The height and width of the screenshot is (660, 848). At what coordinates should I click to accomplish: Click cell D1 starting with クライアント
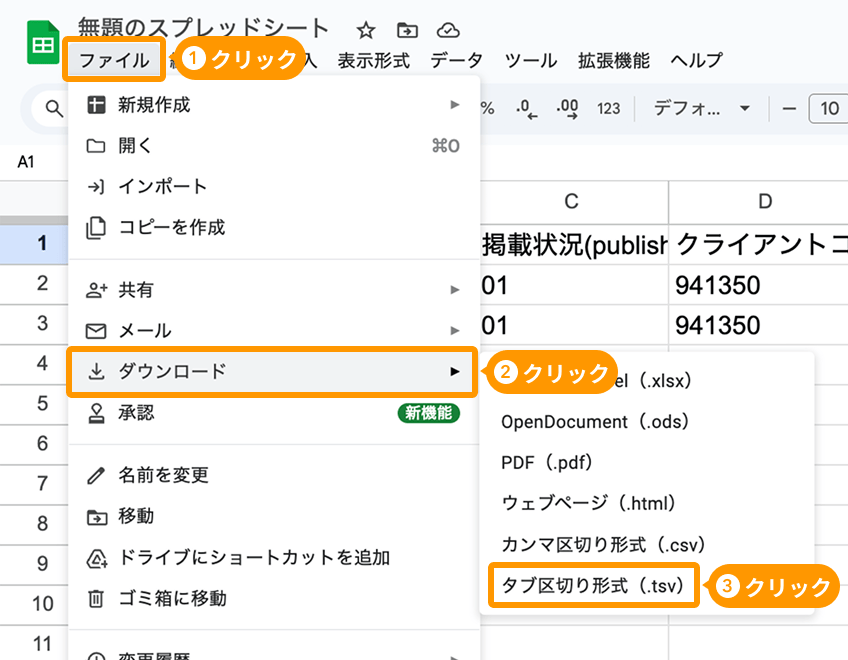click(759, 245)
